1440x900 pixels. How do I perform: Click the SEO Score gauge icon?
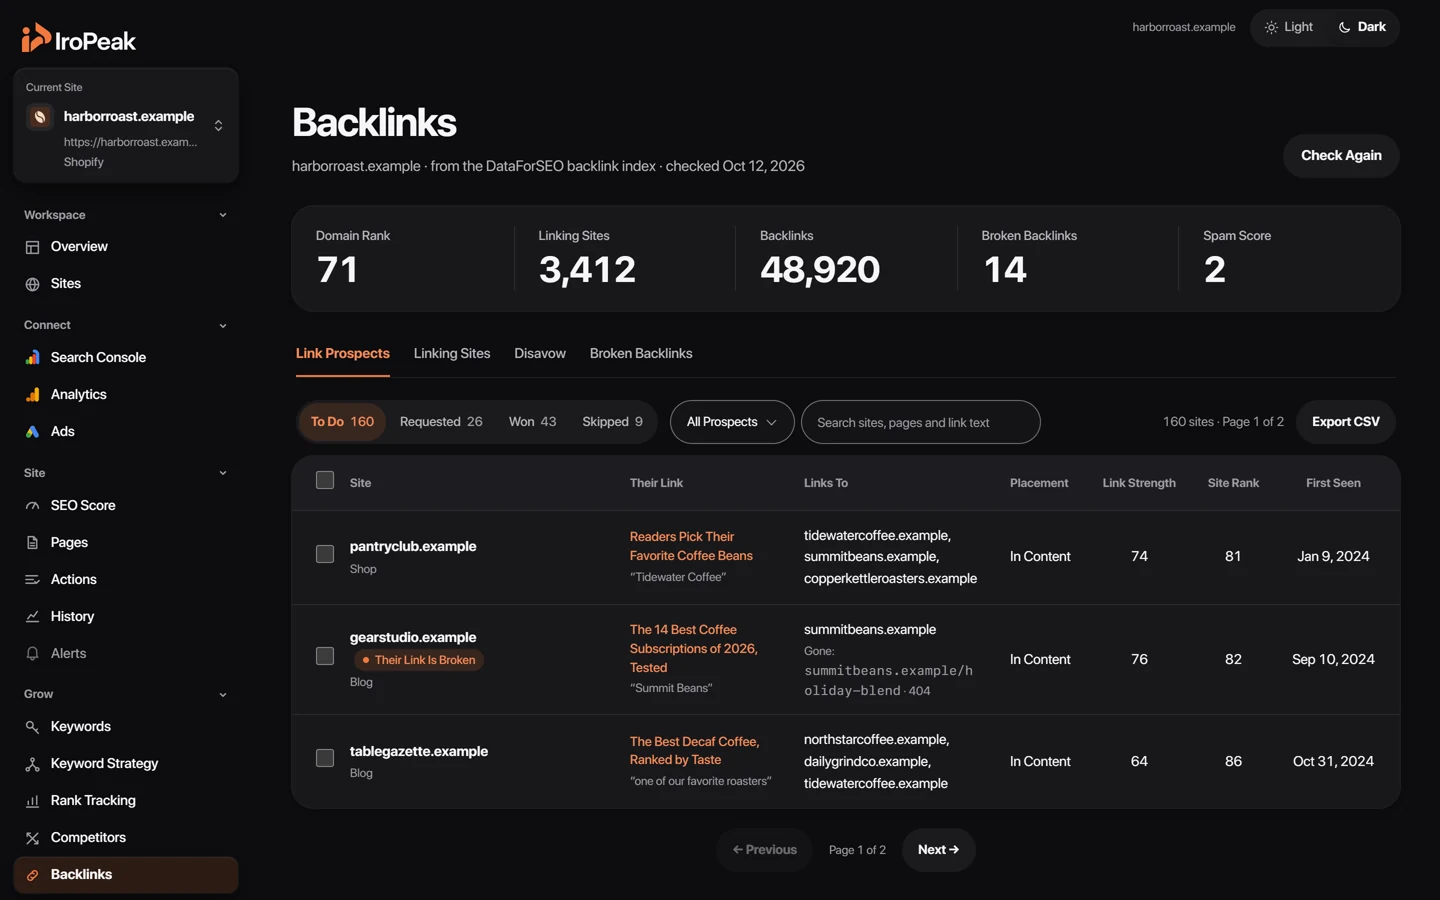pyautogui.click(x=32, y=506)
